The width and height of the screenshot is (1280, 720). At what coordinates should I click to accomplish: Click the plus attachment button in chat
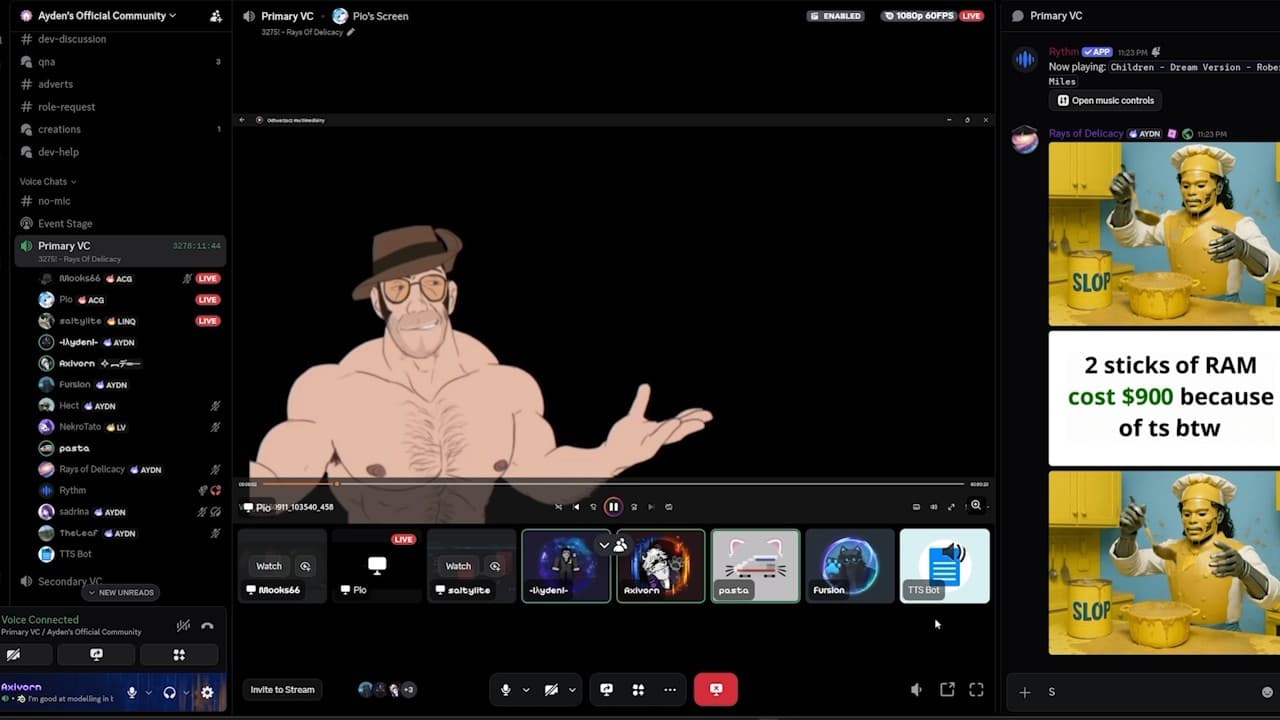[x=1024, y=692]
